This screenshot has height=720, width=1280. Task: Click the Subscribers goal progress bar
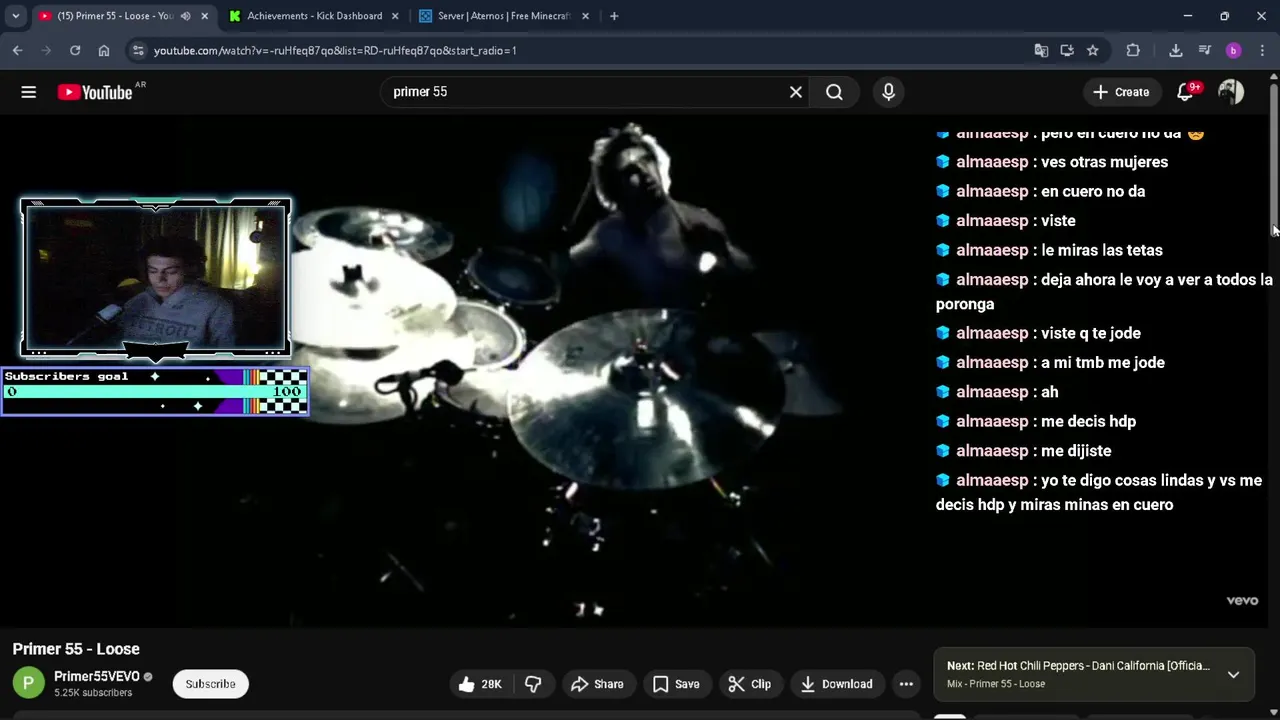(155, 391)
